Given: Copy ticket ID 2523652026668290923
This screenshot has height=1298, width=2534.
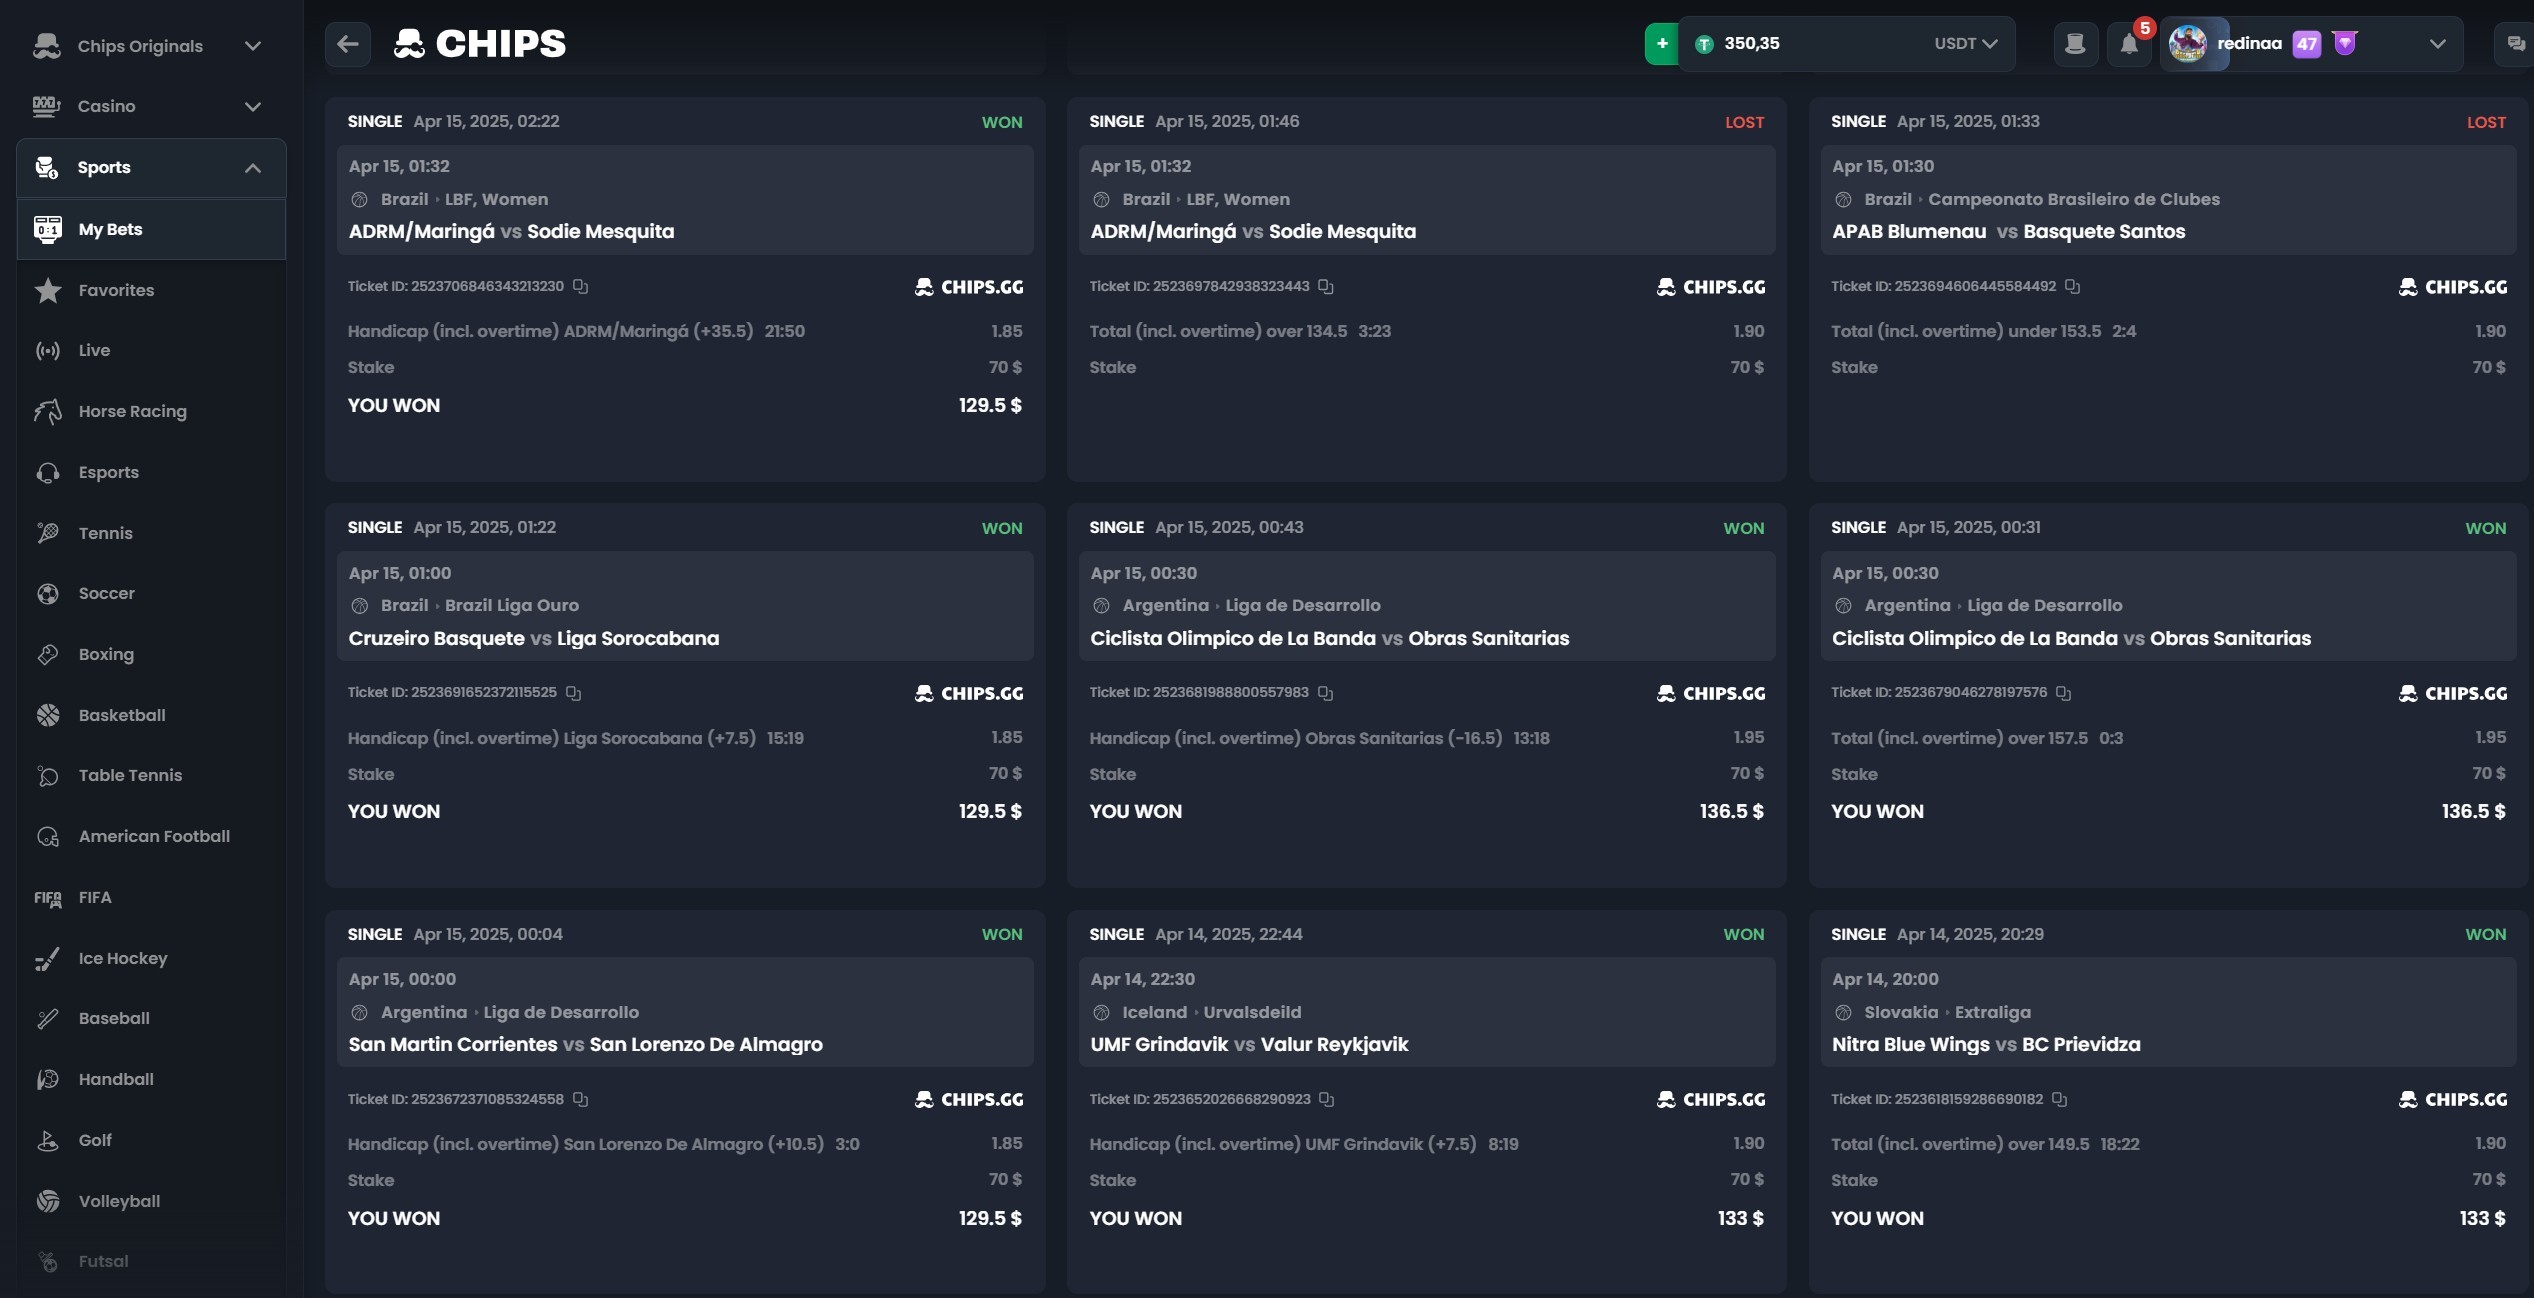Looking at the screenshot, I should [x=1327, y=1100].
